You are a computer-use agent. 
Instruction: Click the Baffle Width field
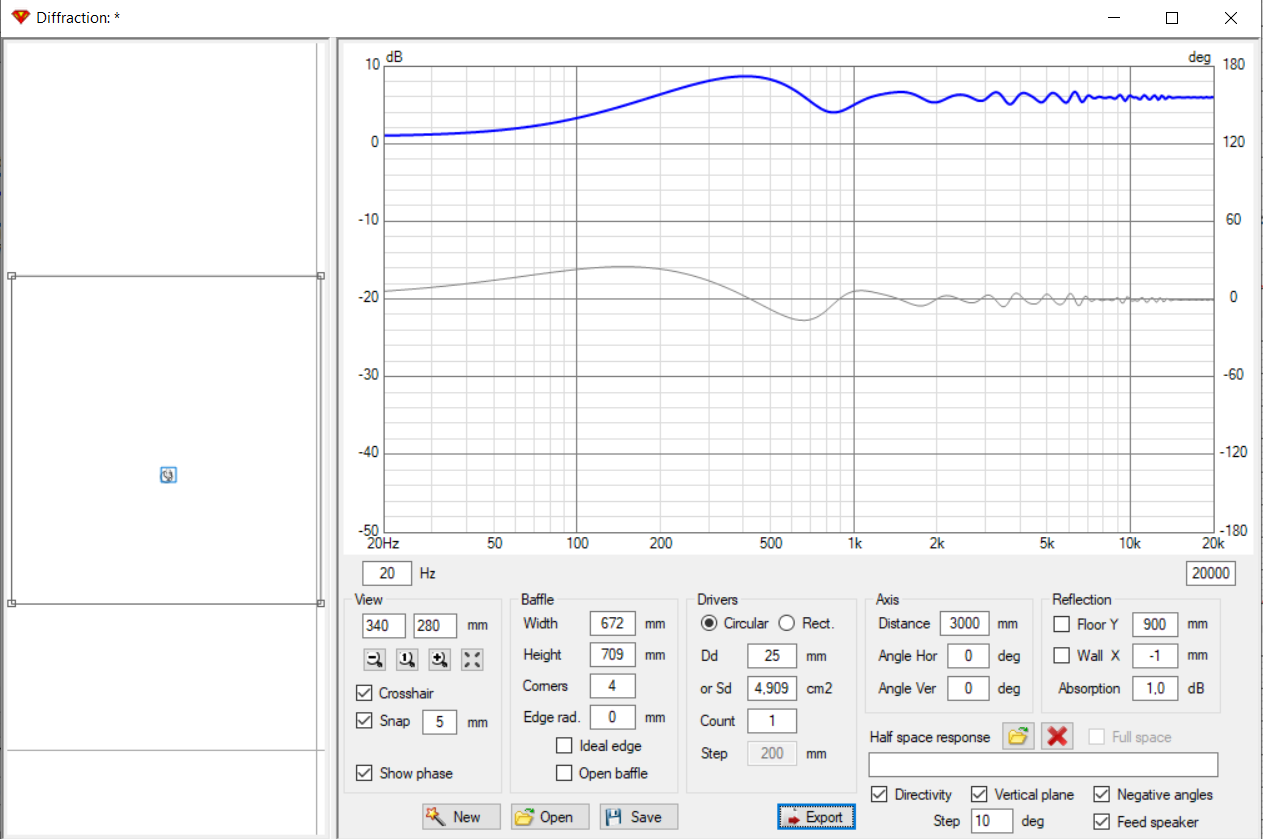pyautogui.click(x=612, y=623)
